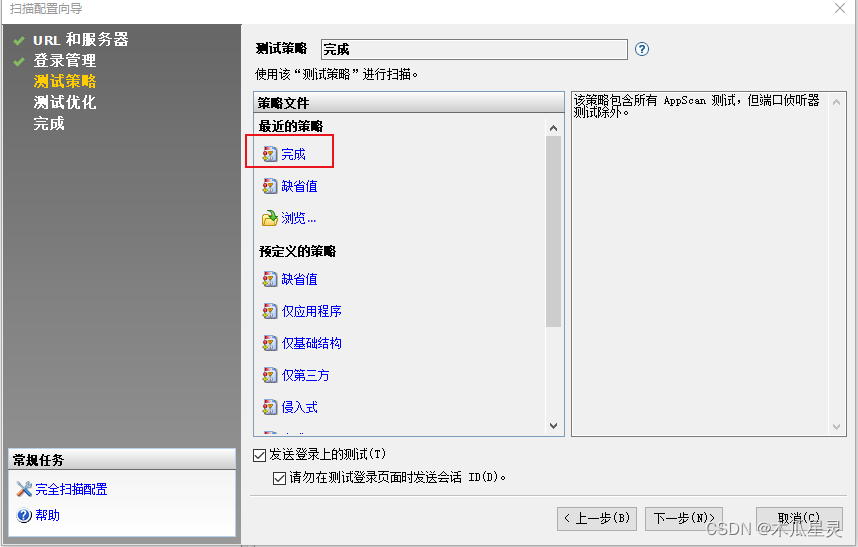Open the 浏览... policy file link
This screenshot has height=547, width=858.
pos(299,218)
